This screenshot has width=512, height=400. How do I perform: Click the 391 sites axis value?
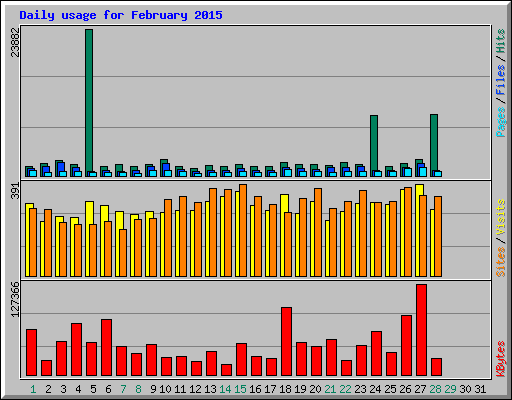click(15, 191)
